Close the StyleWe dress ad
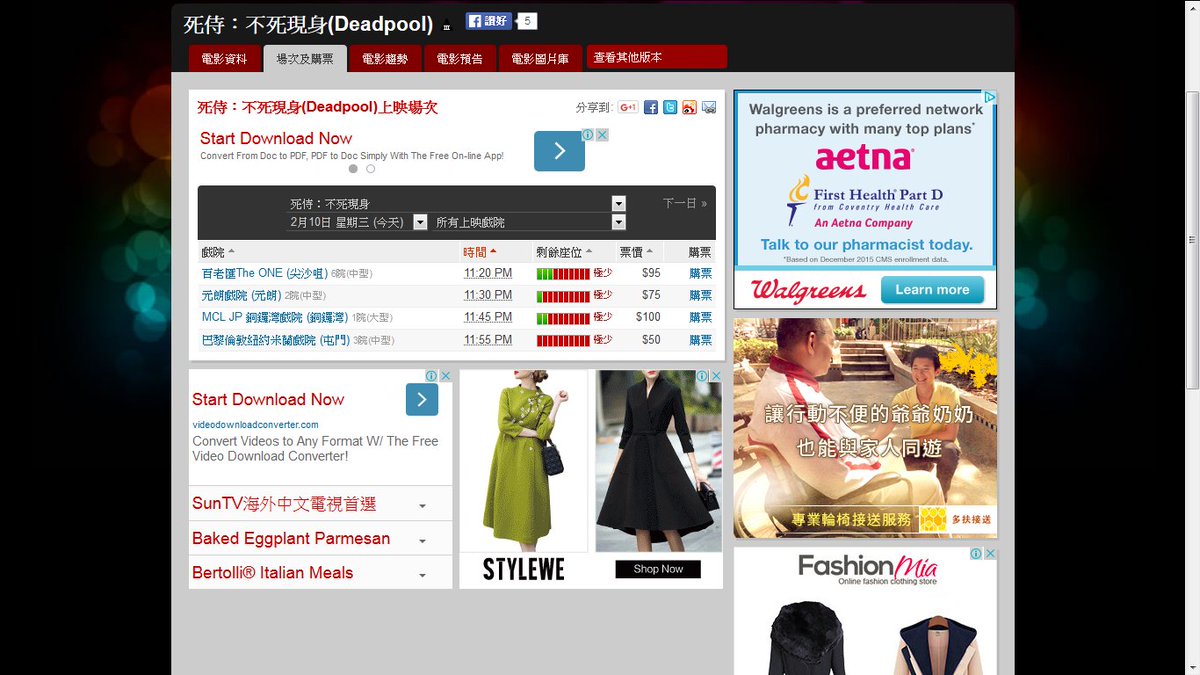Image resolution: width=1200 pixels, height=675 pixels. [716, 376]
